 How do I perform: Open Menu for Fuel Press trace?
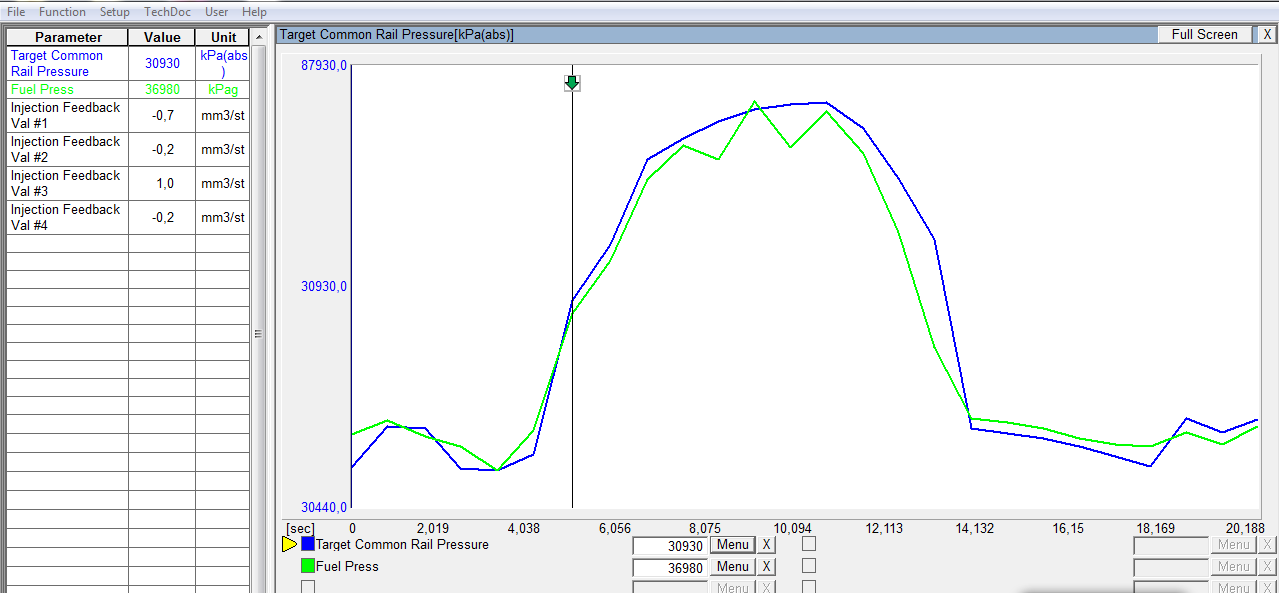pos(732,567)
